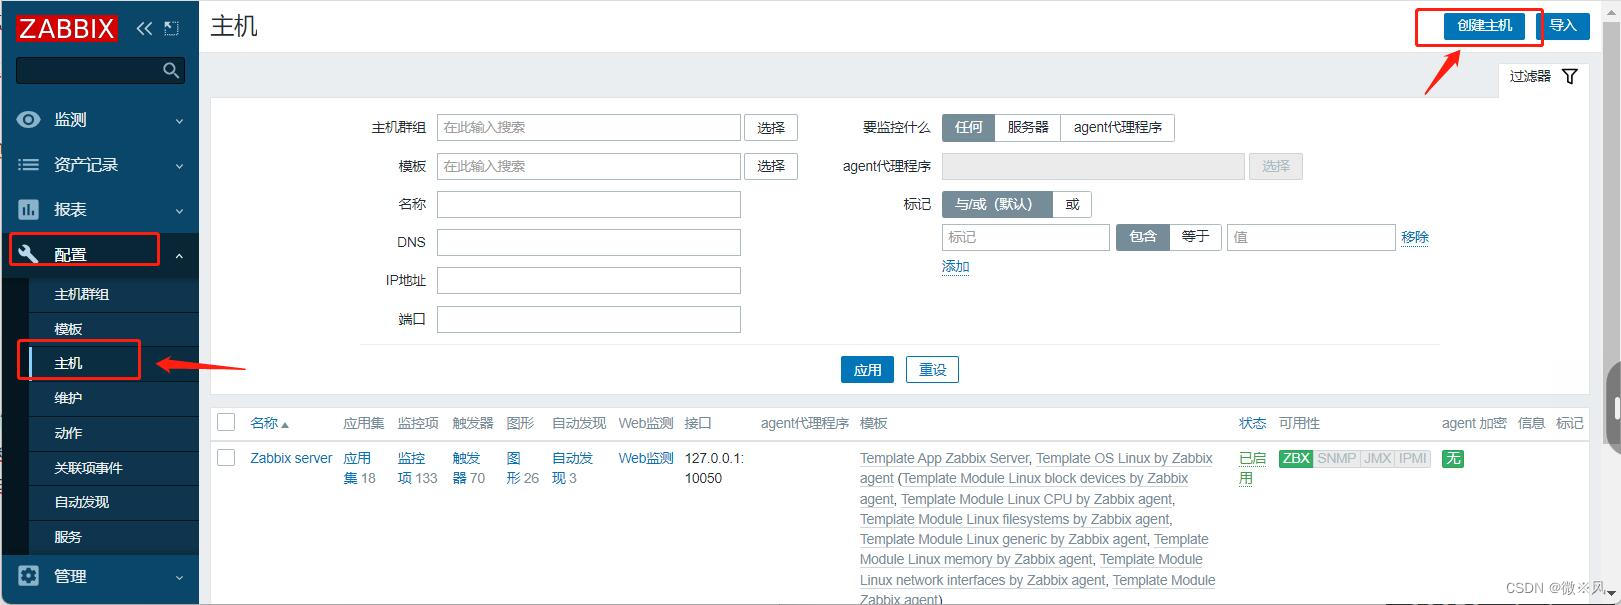The width and height of the screenshot is (1621, 605).
Task: Click the 重设 filter button
Action: click(x=932, y=369)
